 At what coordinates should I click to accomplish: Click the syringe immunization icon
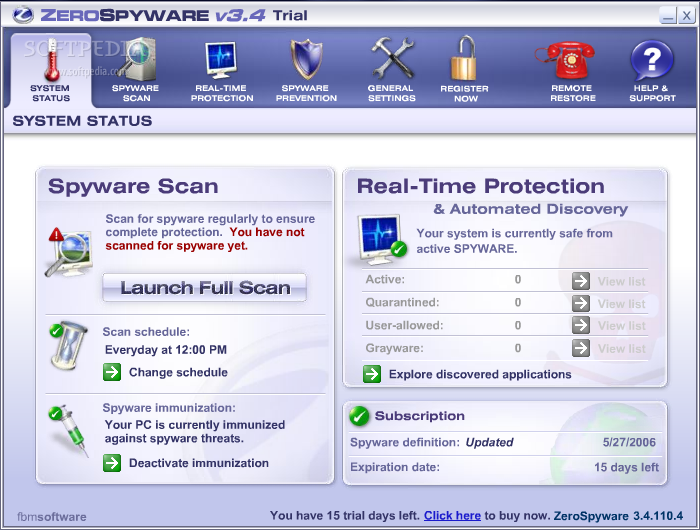coord(69,431)
